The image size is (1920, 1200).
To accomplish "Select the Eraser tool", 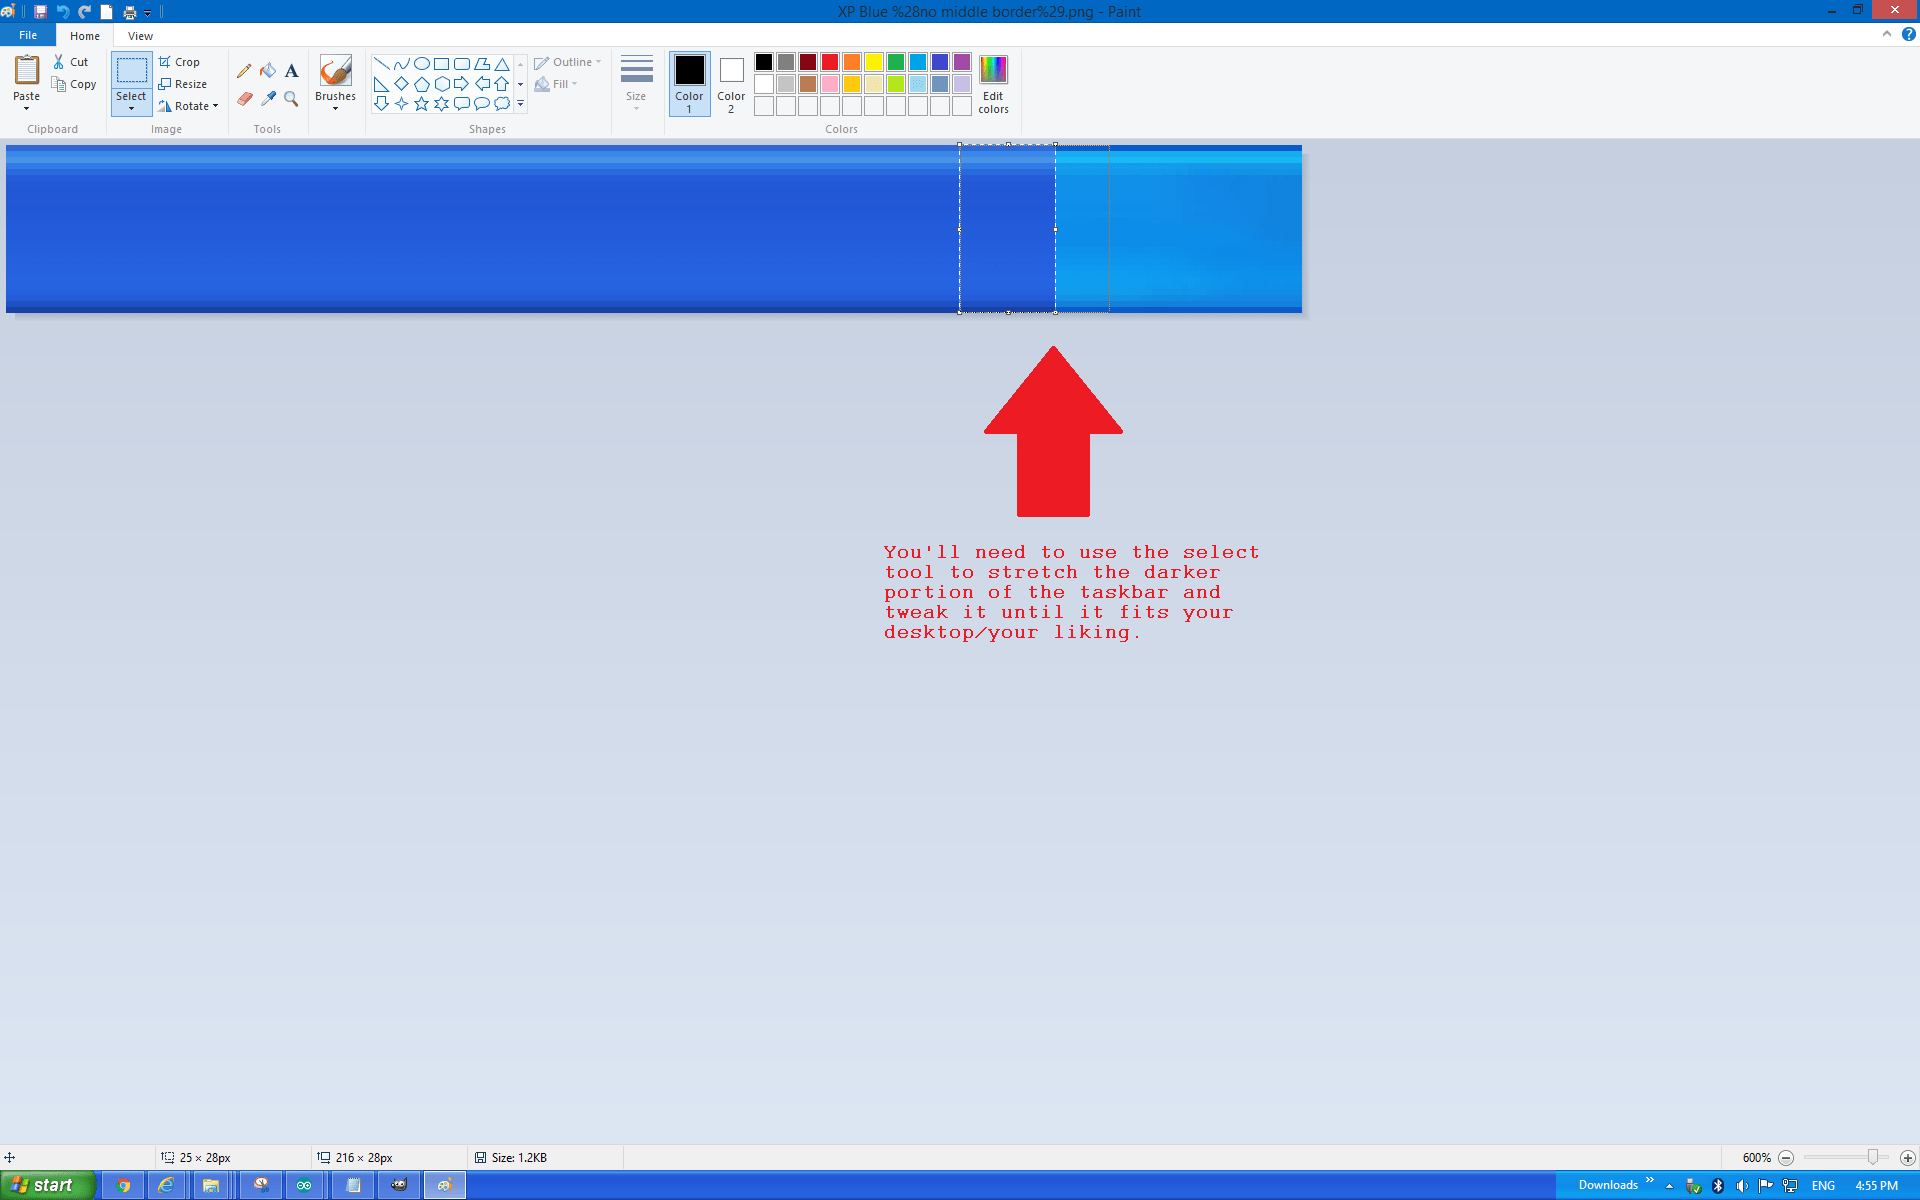I will pyautogui.click(x=244, y=99).
